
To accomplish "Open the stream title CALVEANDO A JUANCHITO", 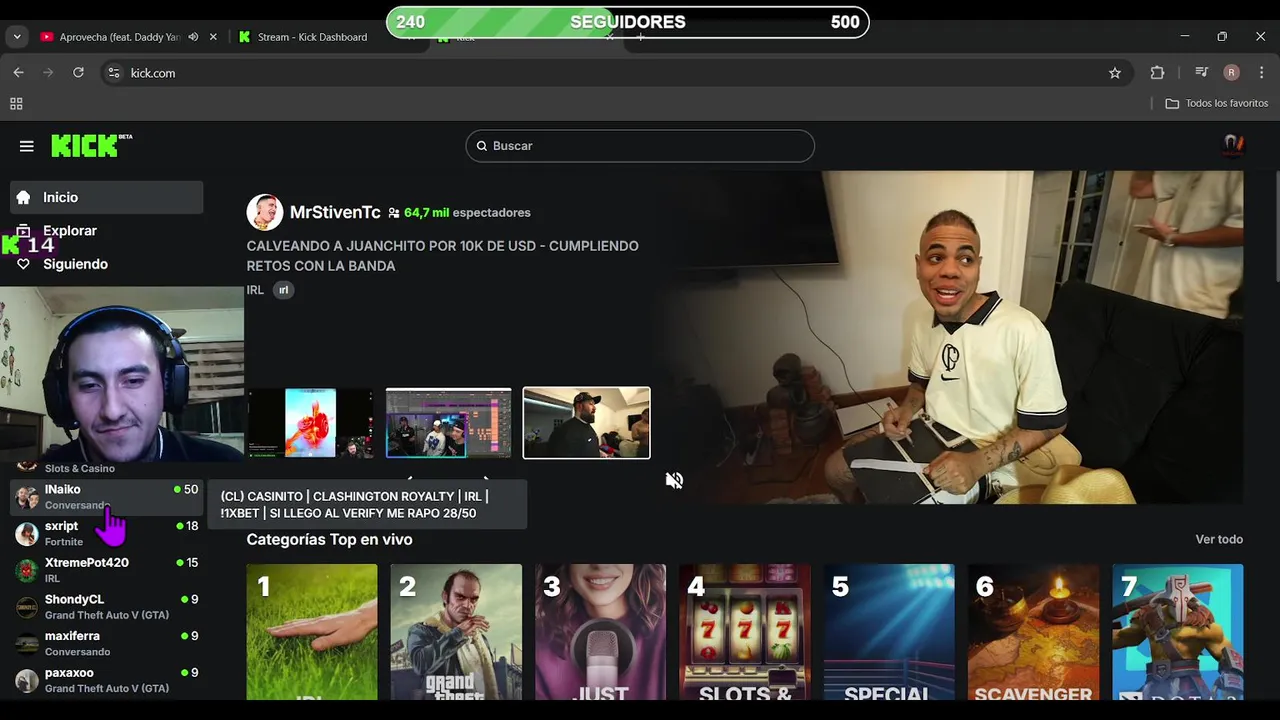I will (443, 256).
